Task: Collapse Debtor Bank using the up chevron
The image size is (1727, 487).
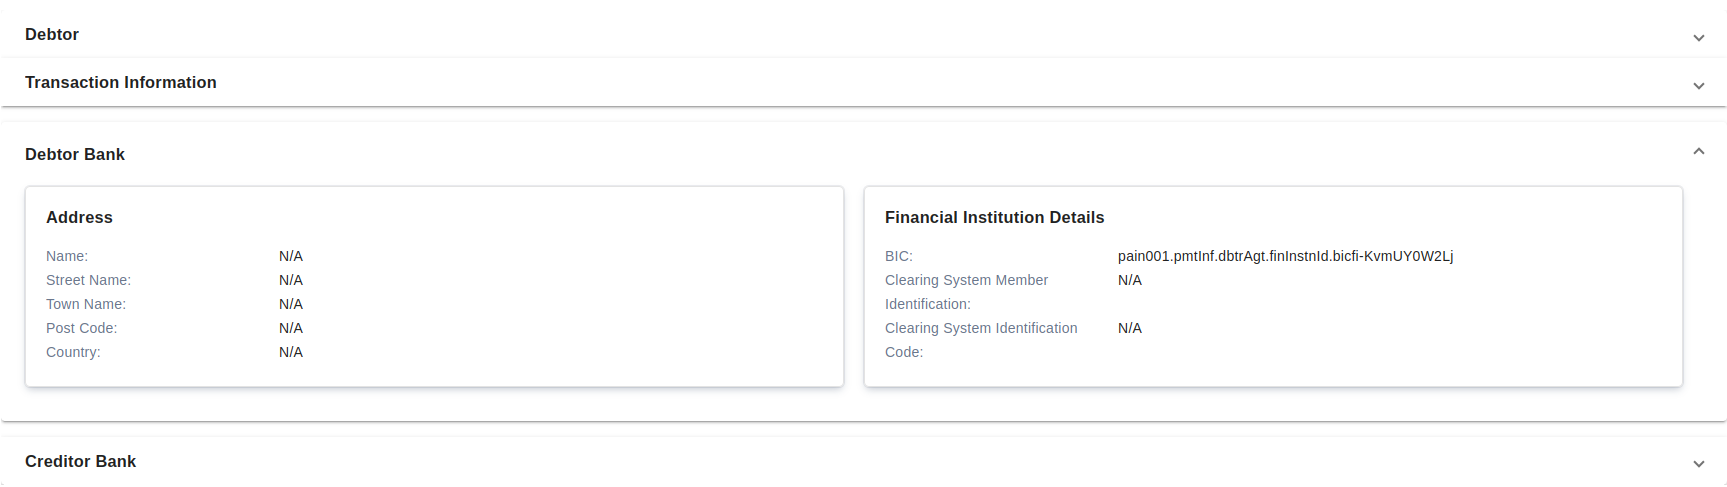Action: 1698,152
